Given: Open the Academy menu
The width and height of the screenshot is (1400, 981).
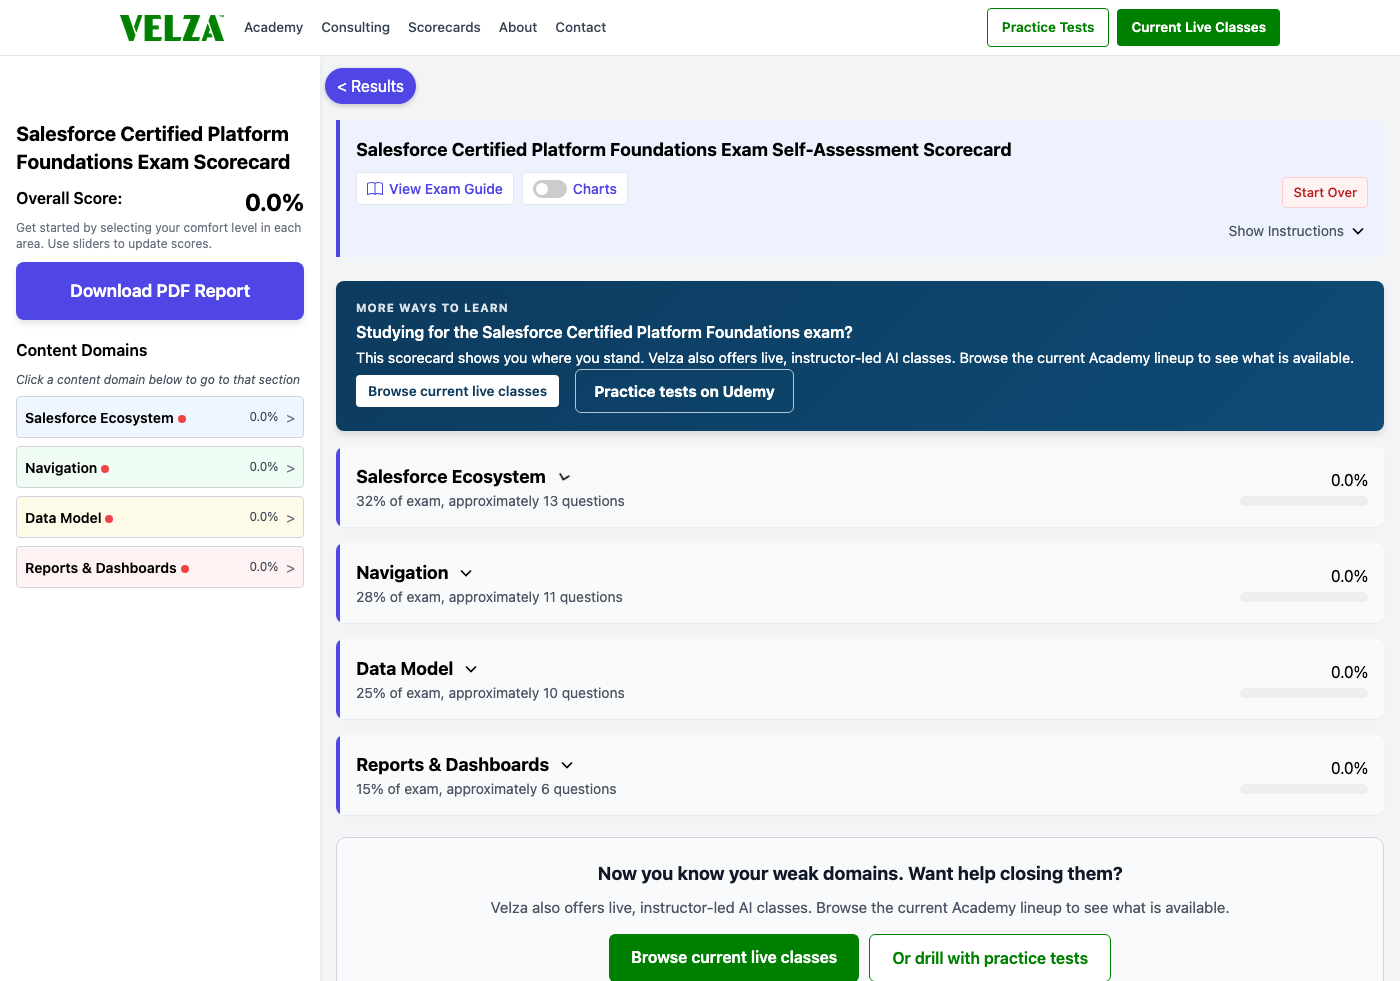Looking at the screenshot, I should [x=273, y=27].
